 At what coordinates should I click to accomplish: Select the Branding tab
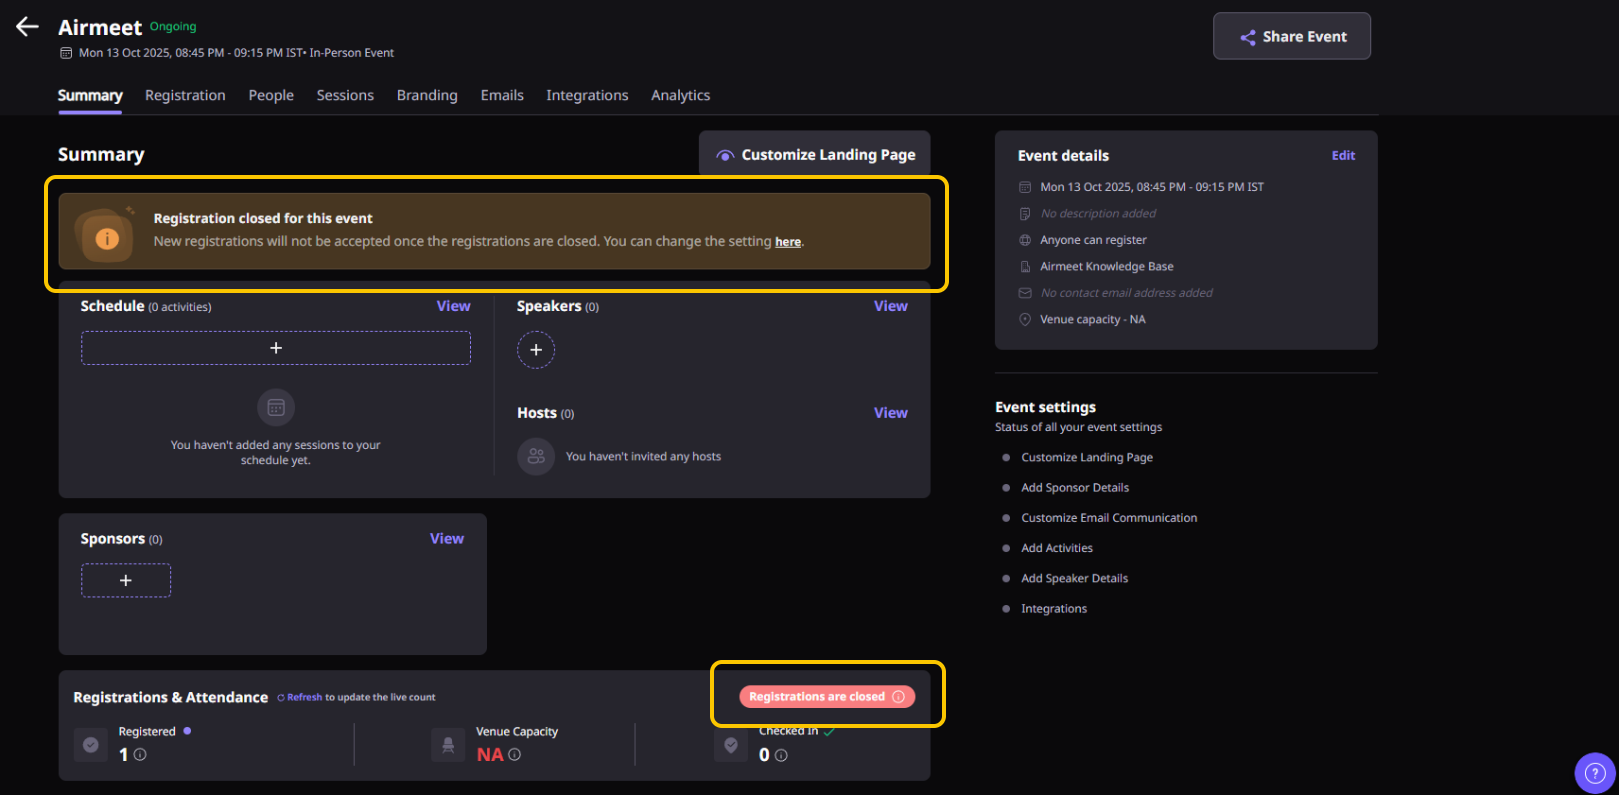[x=427, y=95]
